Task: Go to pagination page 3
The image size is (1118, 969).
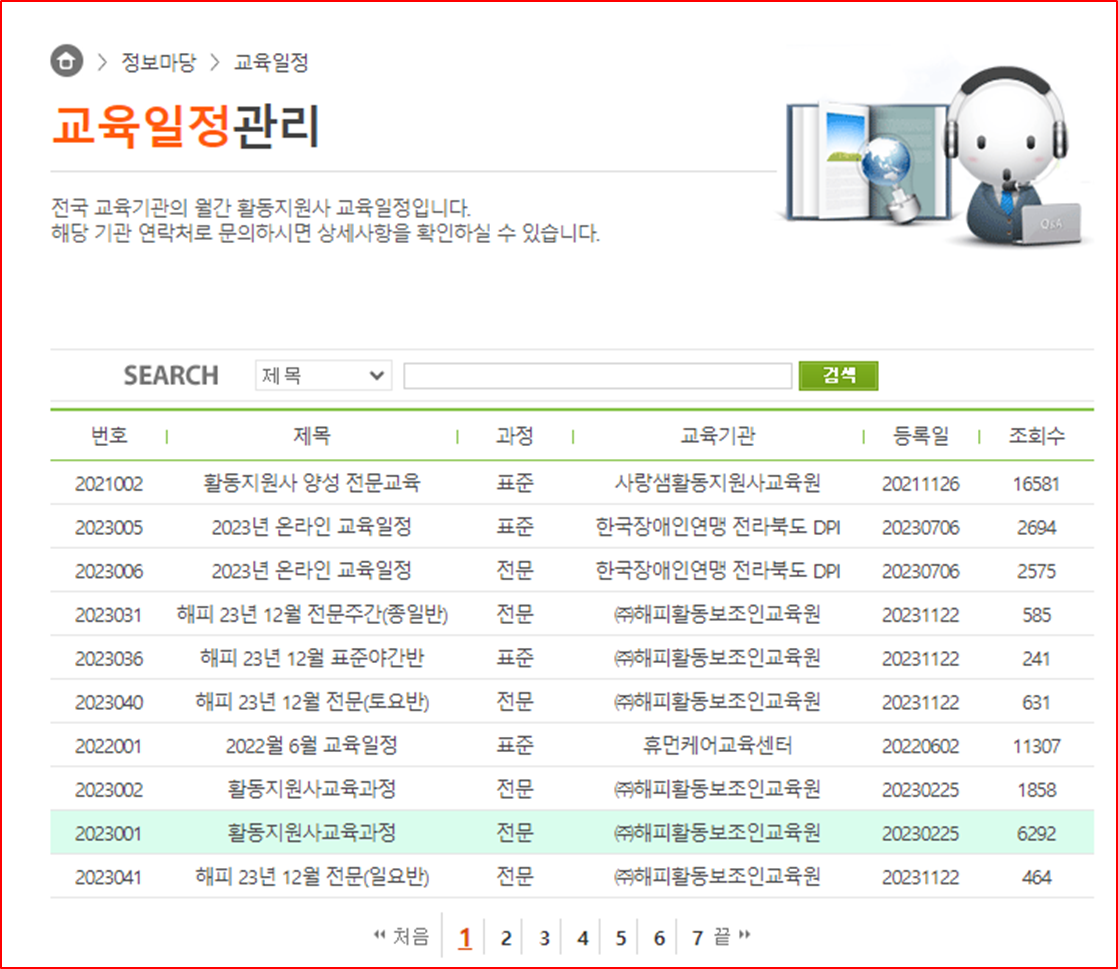Action: (x=544, y=938)
